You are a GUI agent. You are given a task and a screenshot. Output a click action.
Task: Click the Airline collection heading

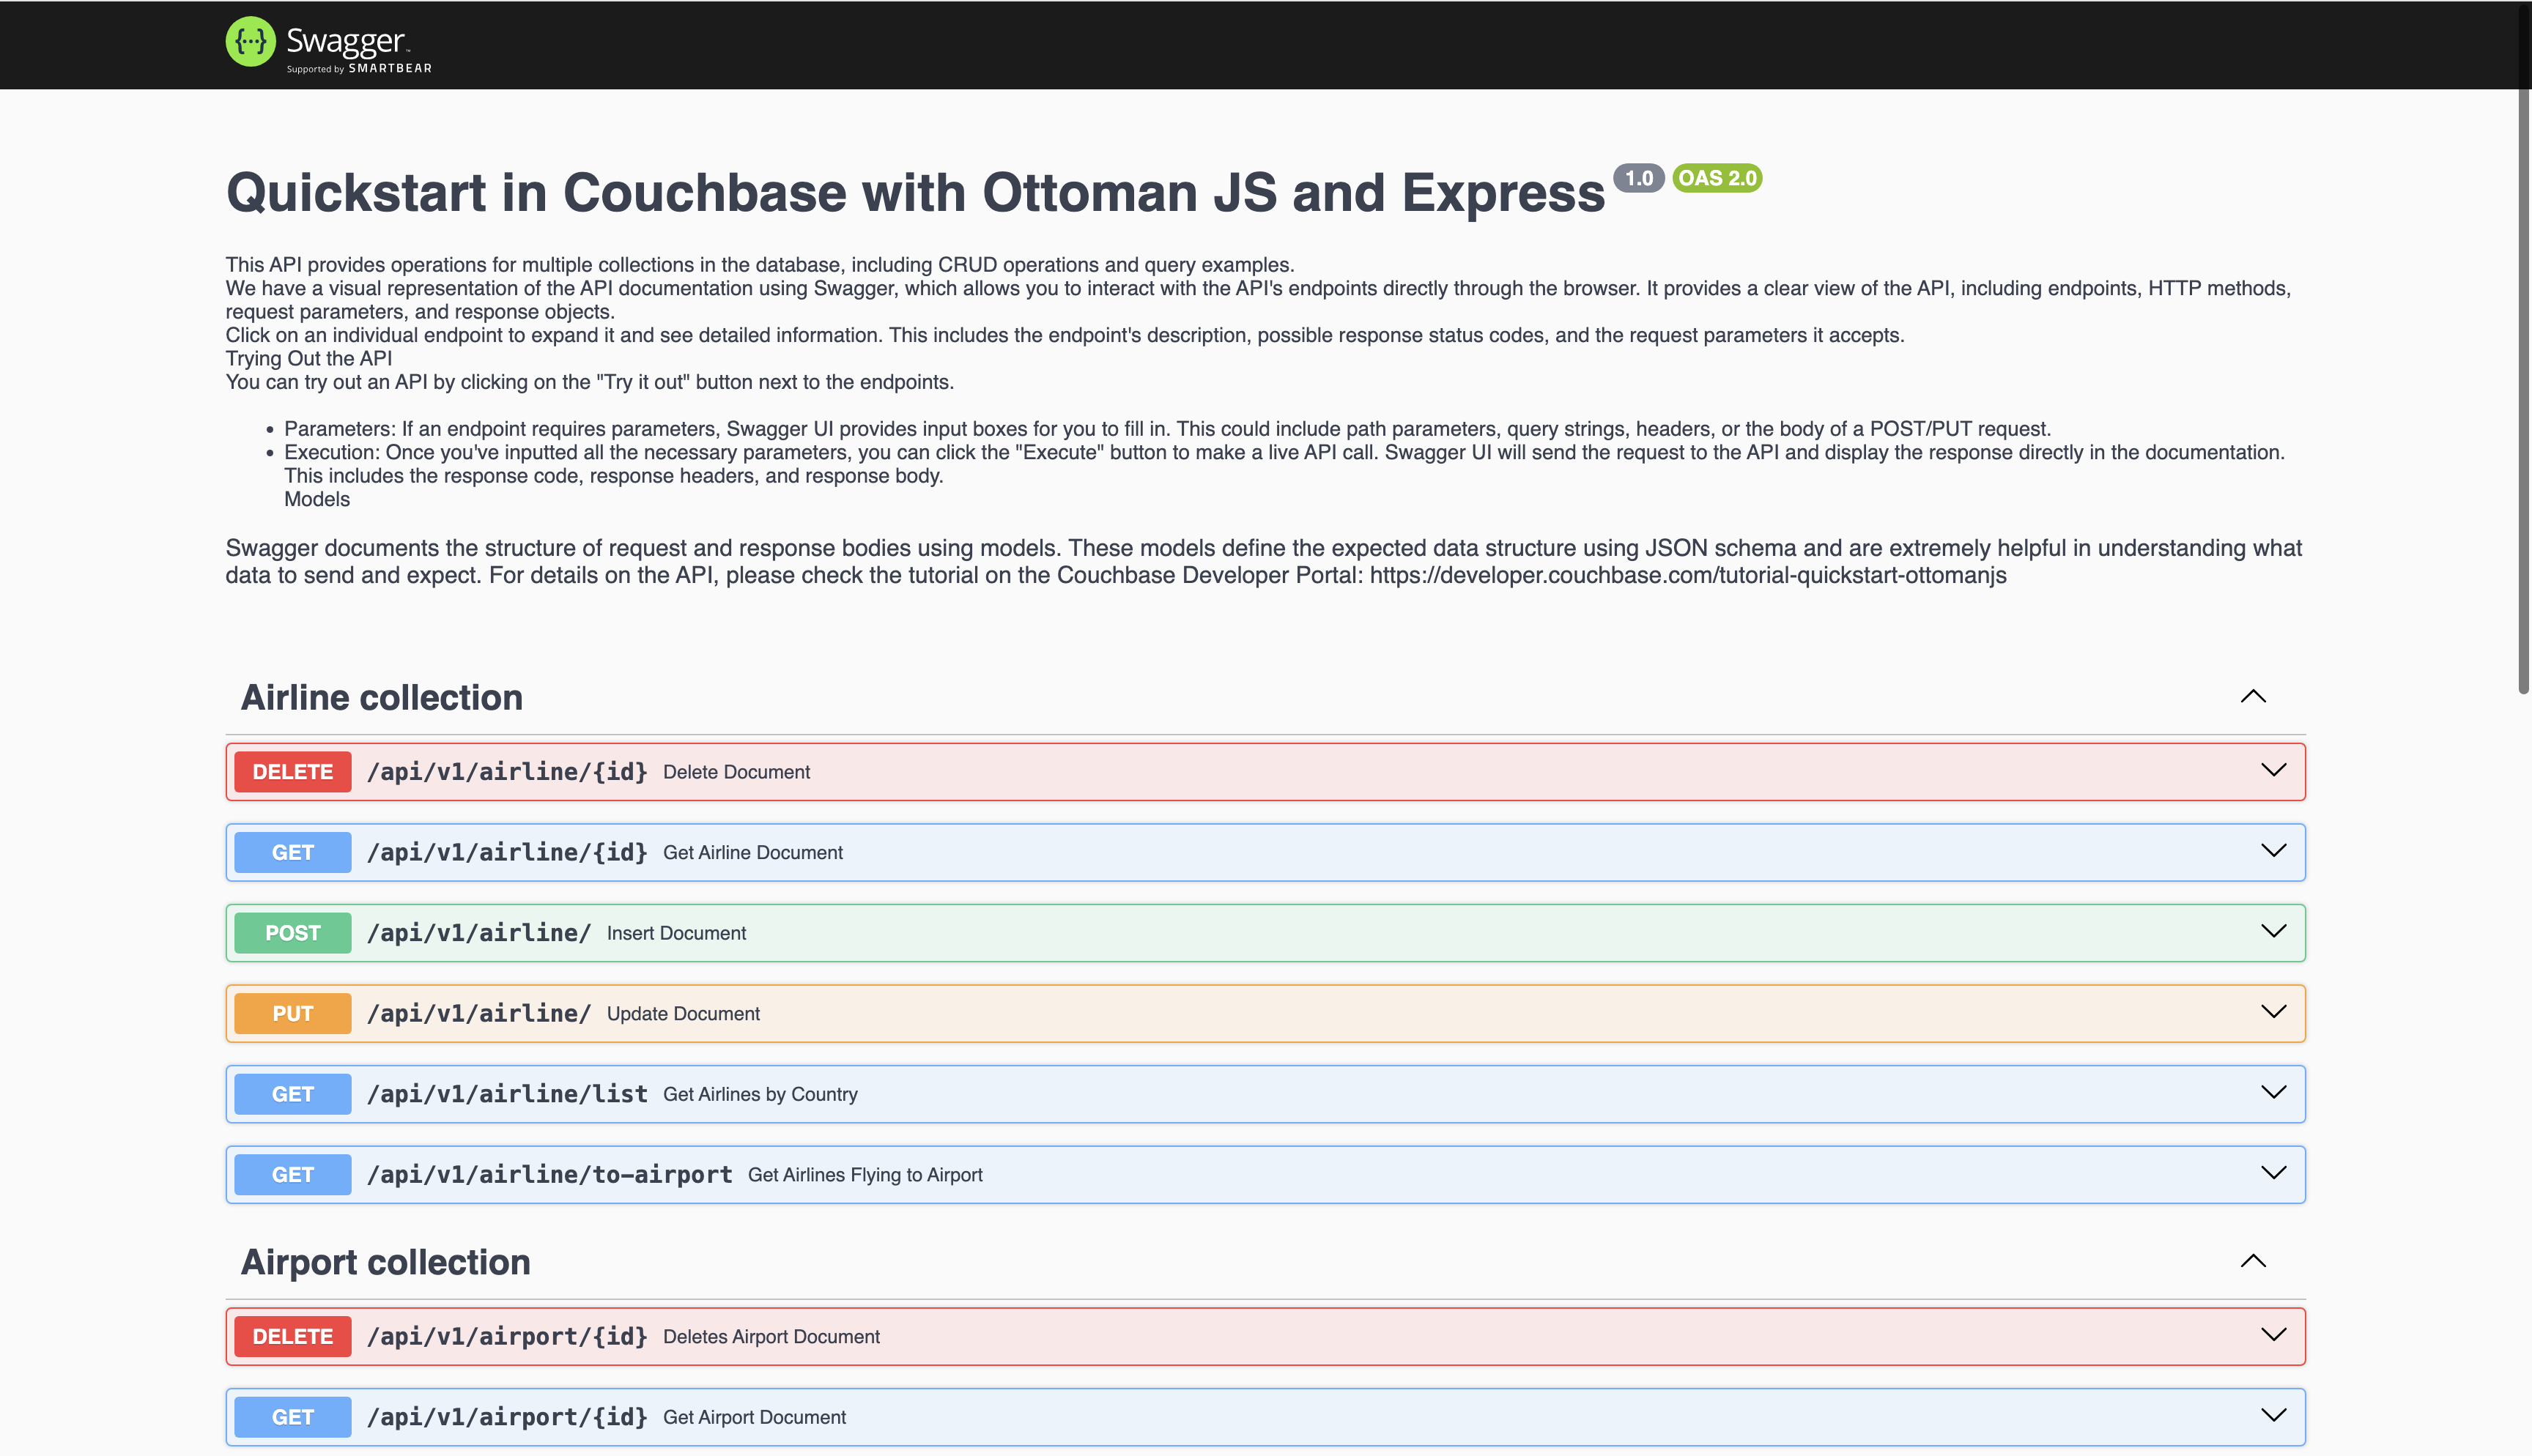click(x=382, y=698)
